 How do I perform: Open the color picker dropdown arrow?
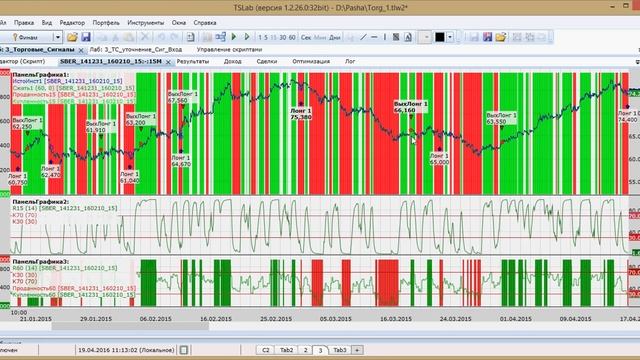pos(450,37)
